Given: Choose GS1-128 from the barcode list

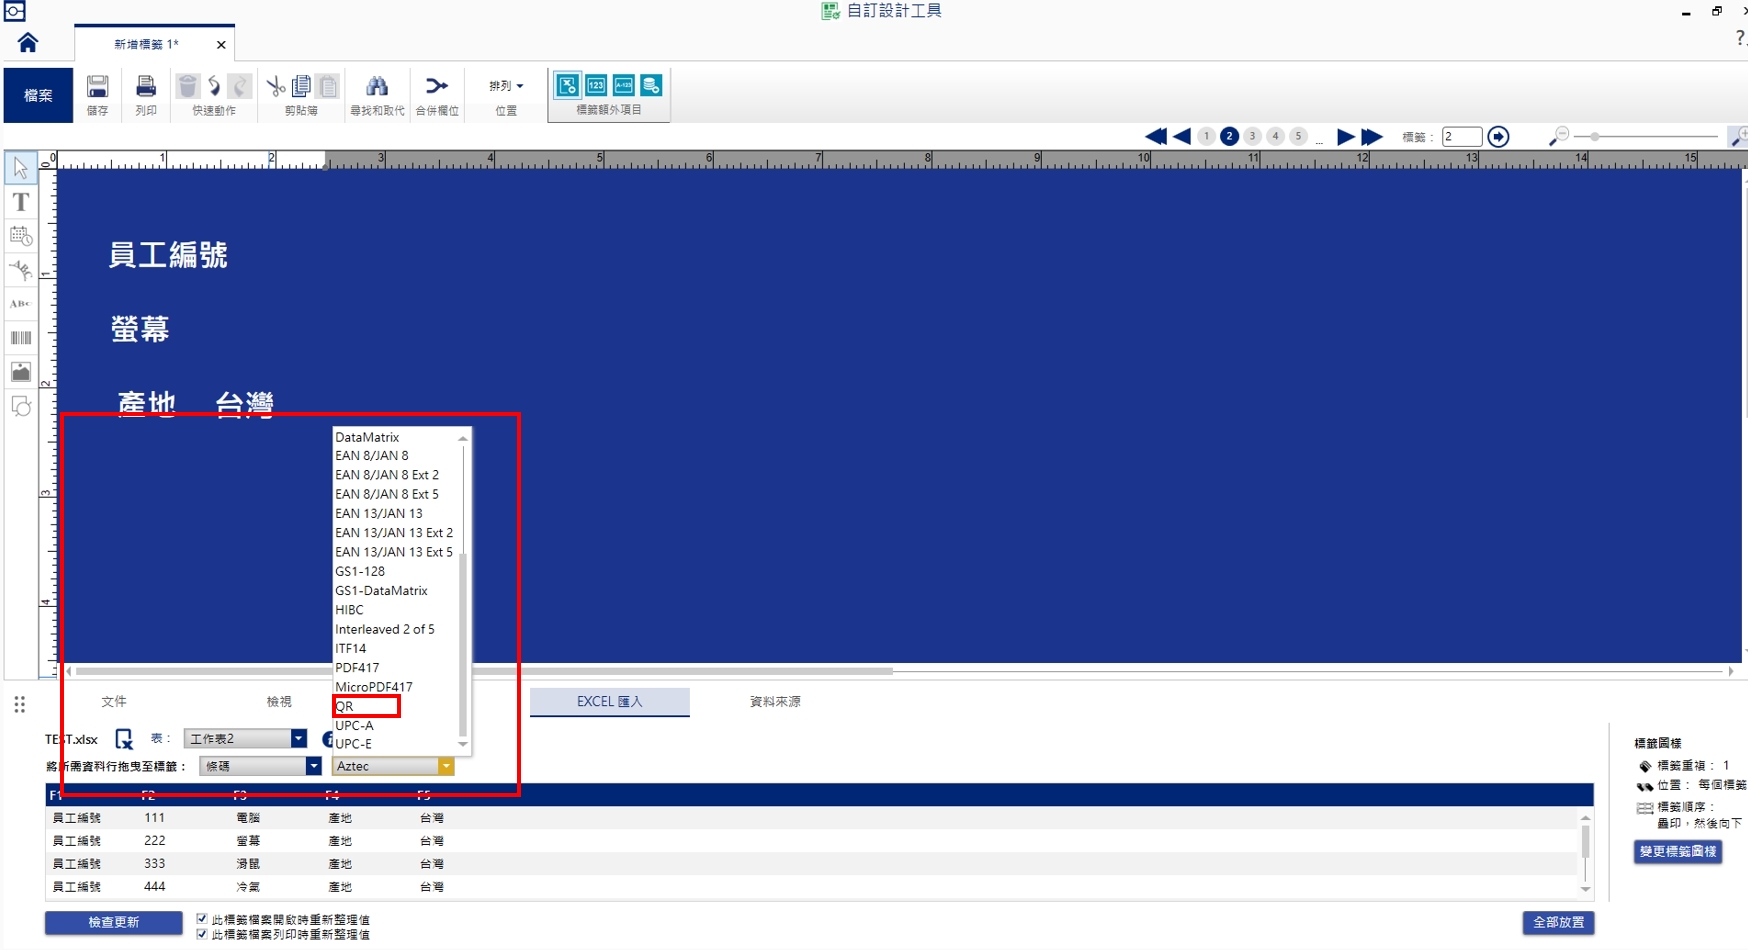Looking at the screenshot, I should (x=360, y=571).
